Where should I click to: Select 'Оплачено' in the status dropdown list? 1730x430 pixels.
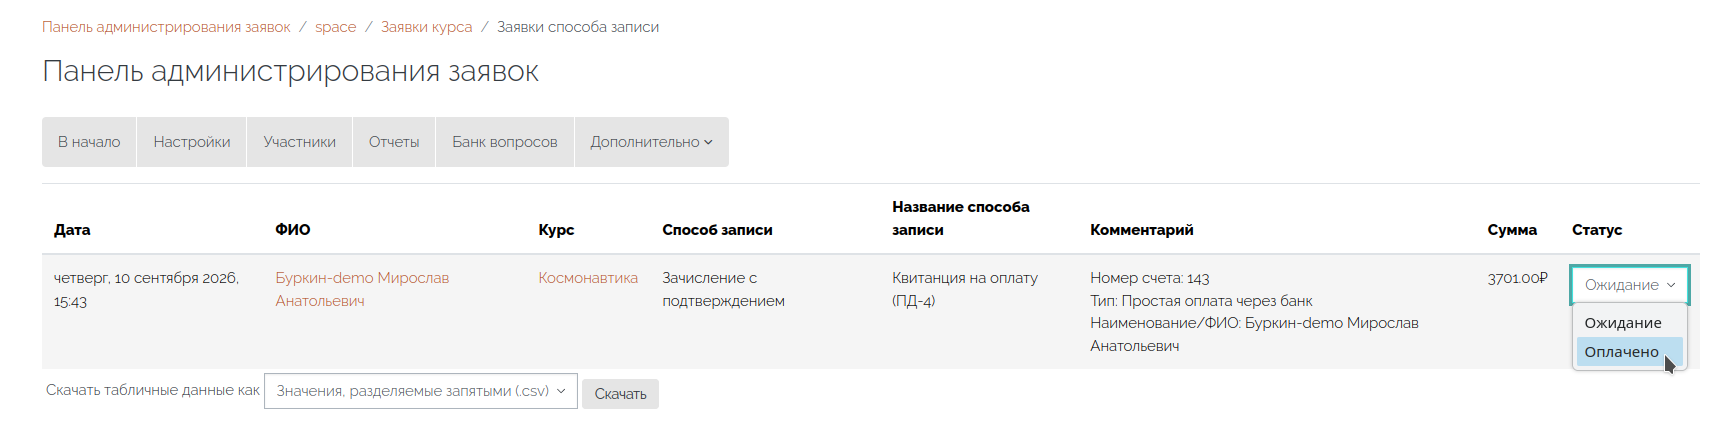tap(1629, 352)
